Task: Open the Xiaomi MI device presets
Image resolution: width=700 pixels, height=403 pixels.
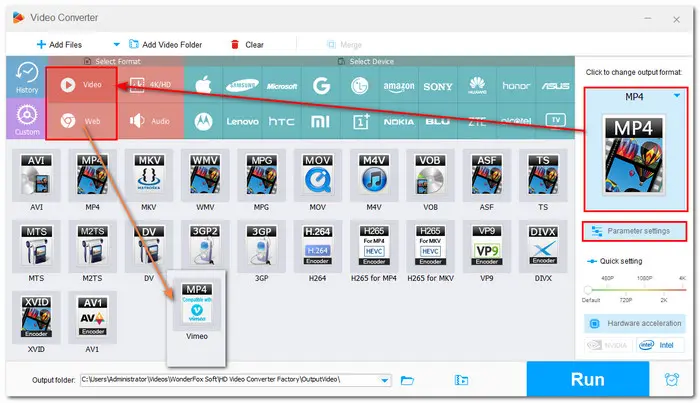Action: tap(320, 121)
